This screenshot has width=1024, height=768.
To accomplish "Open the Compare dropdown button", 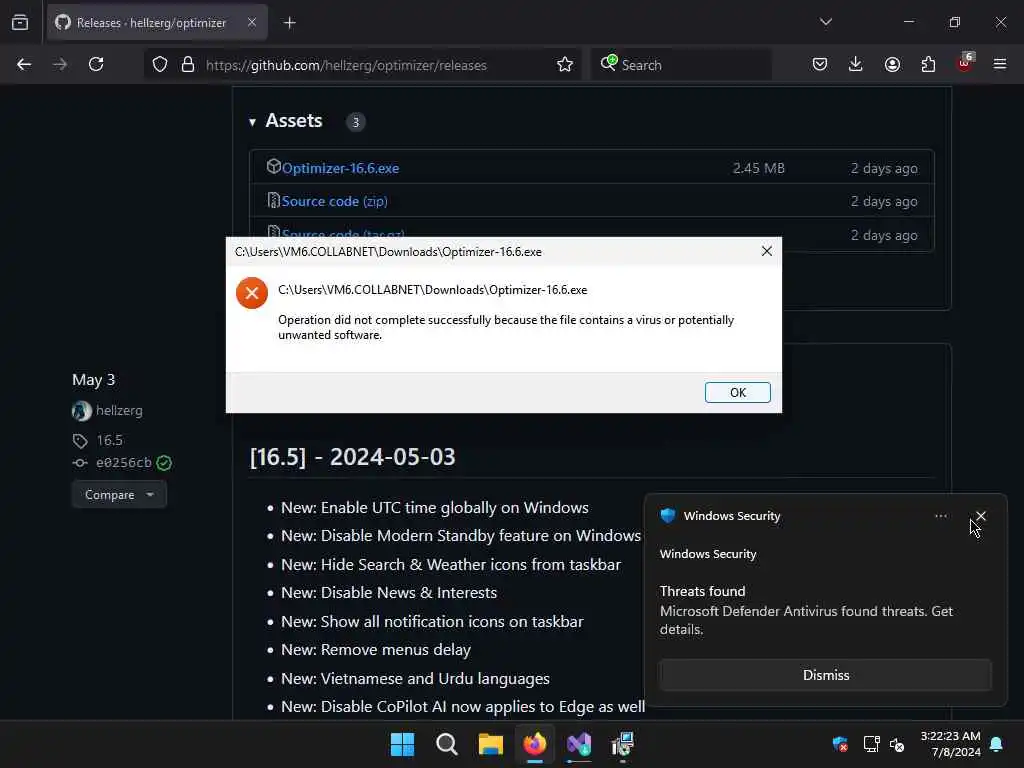I will coord(119,494).
